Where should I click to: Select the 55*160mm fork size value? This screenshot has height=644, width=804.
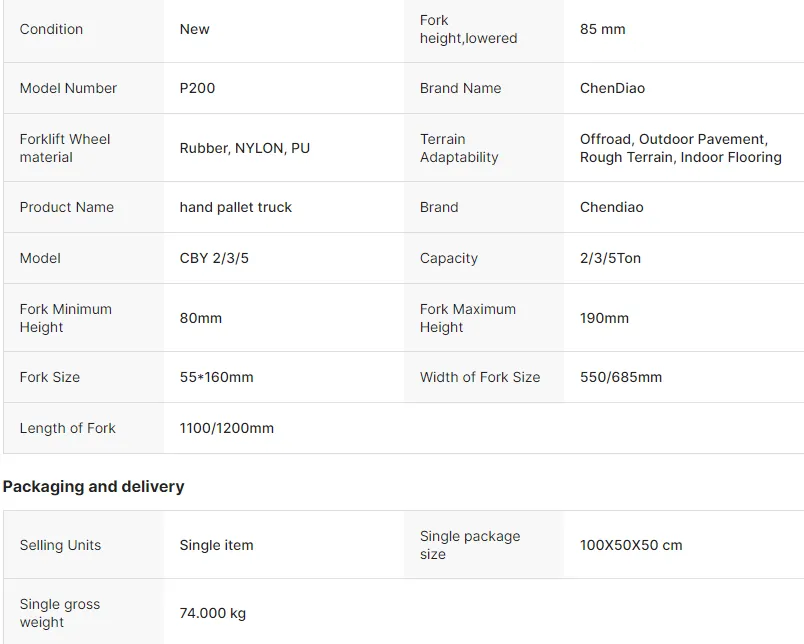pos(216,377)
